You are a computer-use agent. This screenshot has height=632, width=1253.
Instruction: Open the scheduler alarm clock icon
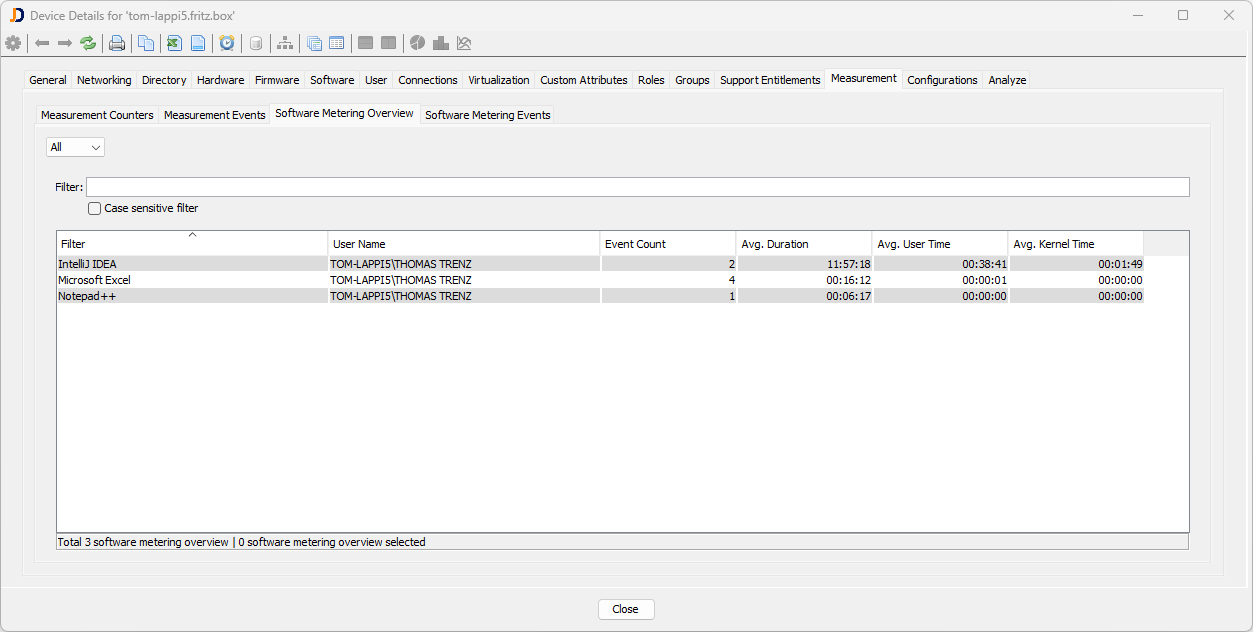(227, 43)
